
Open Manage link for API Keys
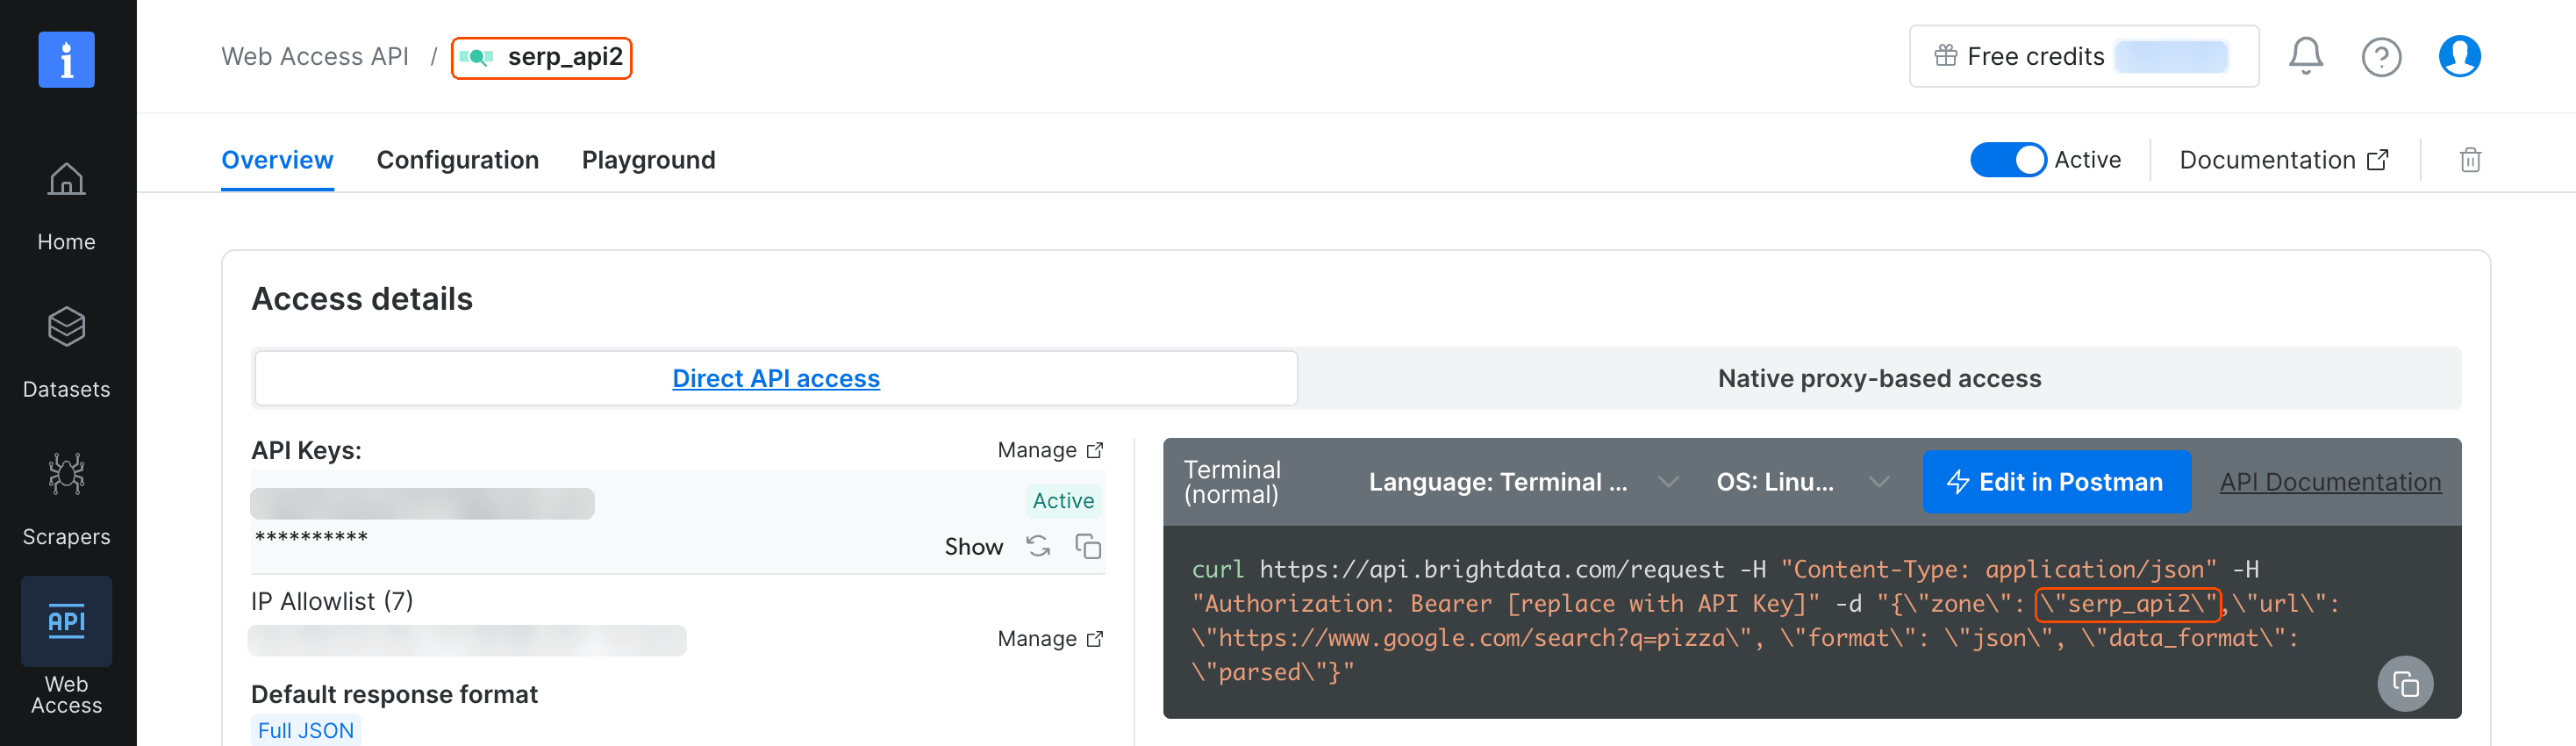click(x=1050, y=450)
